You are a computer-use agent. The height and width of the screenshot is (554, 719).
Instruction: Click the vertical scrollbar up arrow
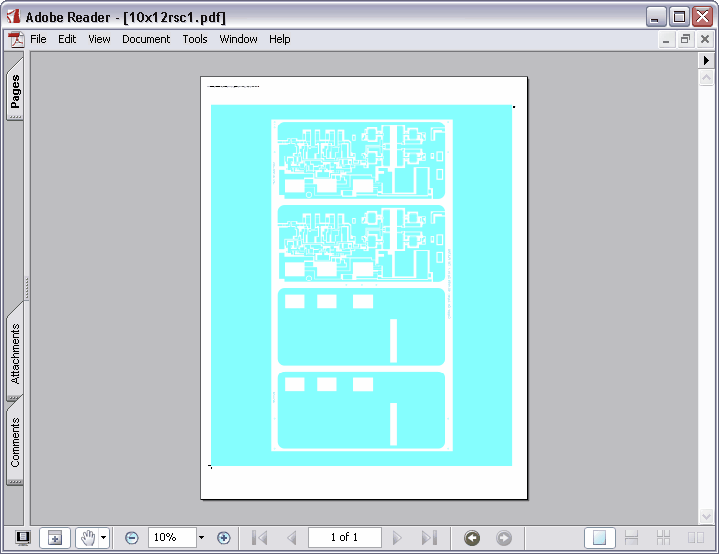(706, 77)
